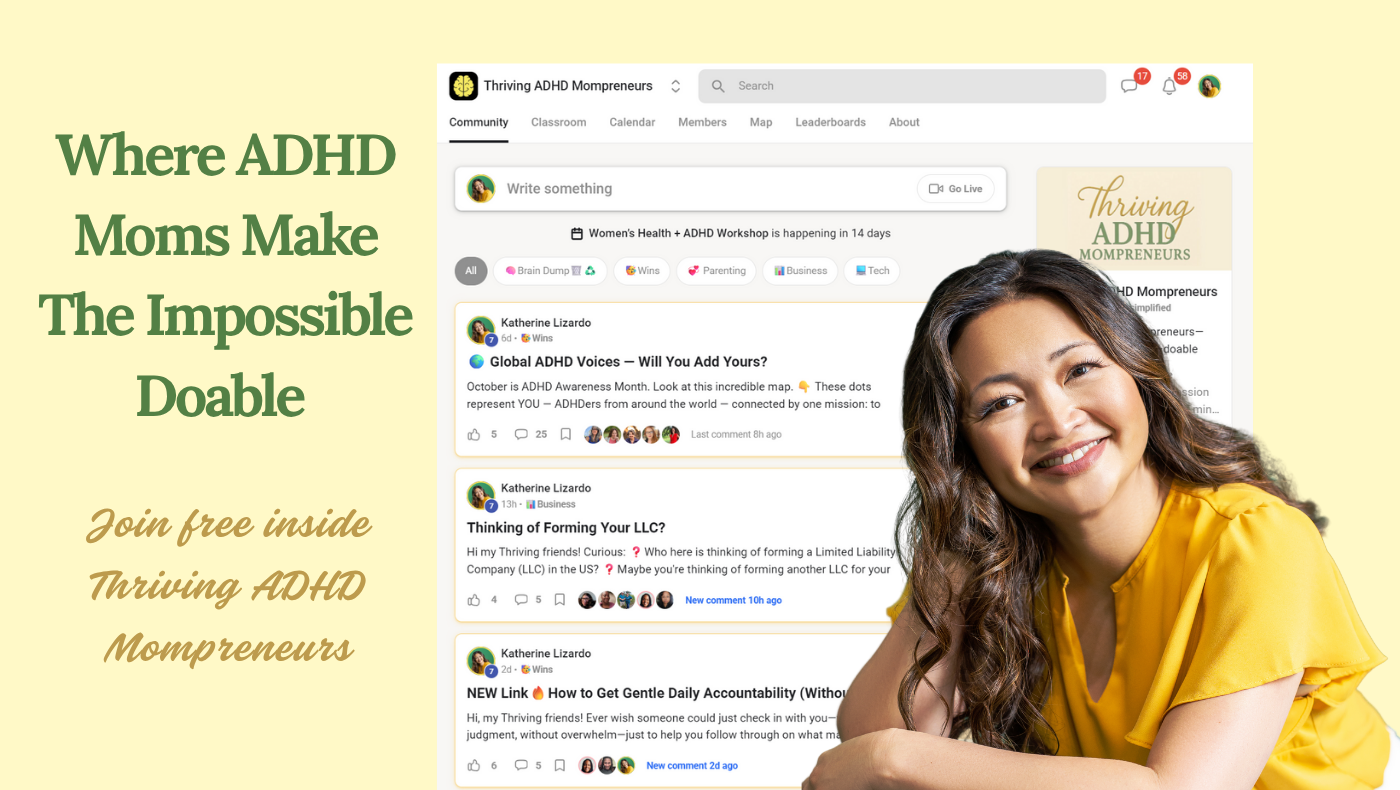
Task: Click the Wins tag on Global ADHD Voices post
Action: (x=537, y=339)
